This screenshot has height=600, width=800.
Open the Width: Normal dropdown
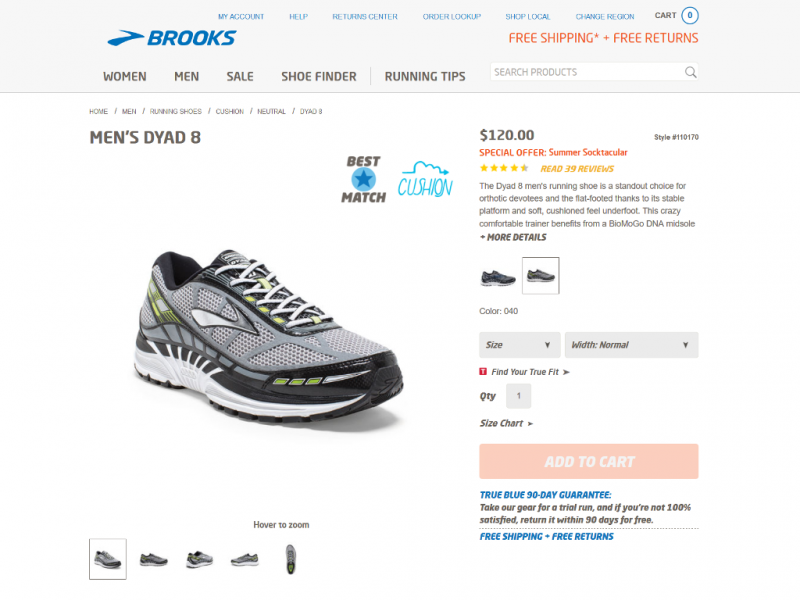pyautogui.click(x=631, y=345)
